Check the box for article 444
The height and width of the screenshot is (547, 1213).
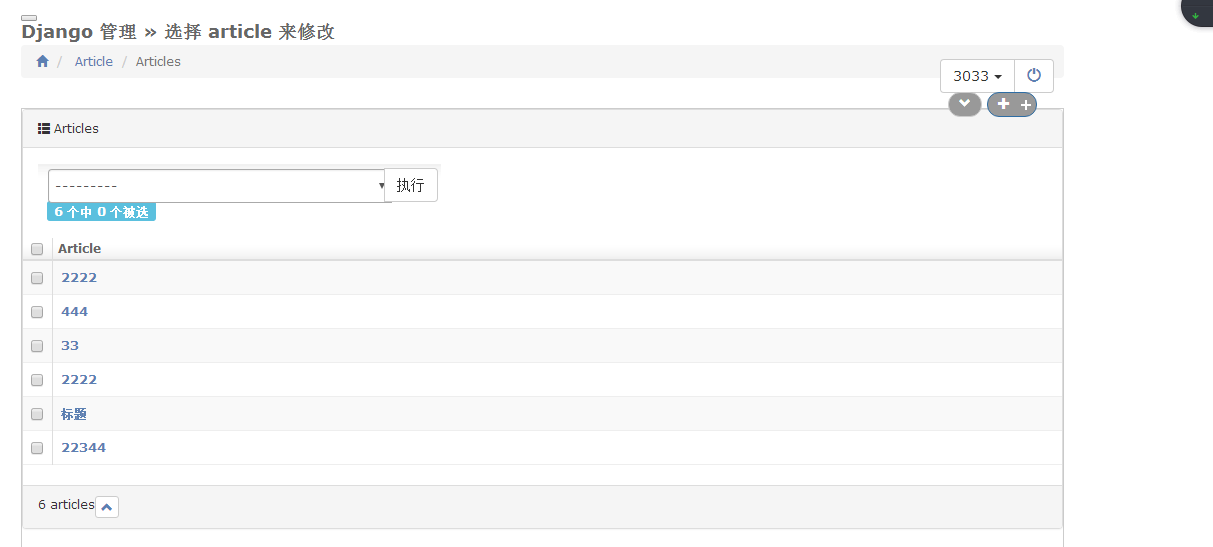[37, 312]
